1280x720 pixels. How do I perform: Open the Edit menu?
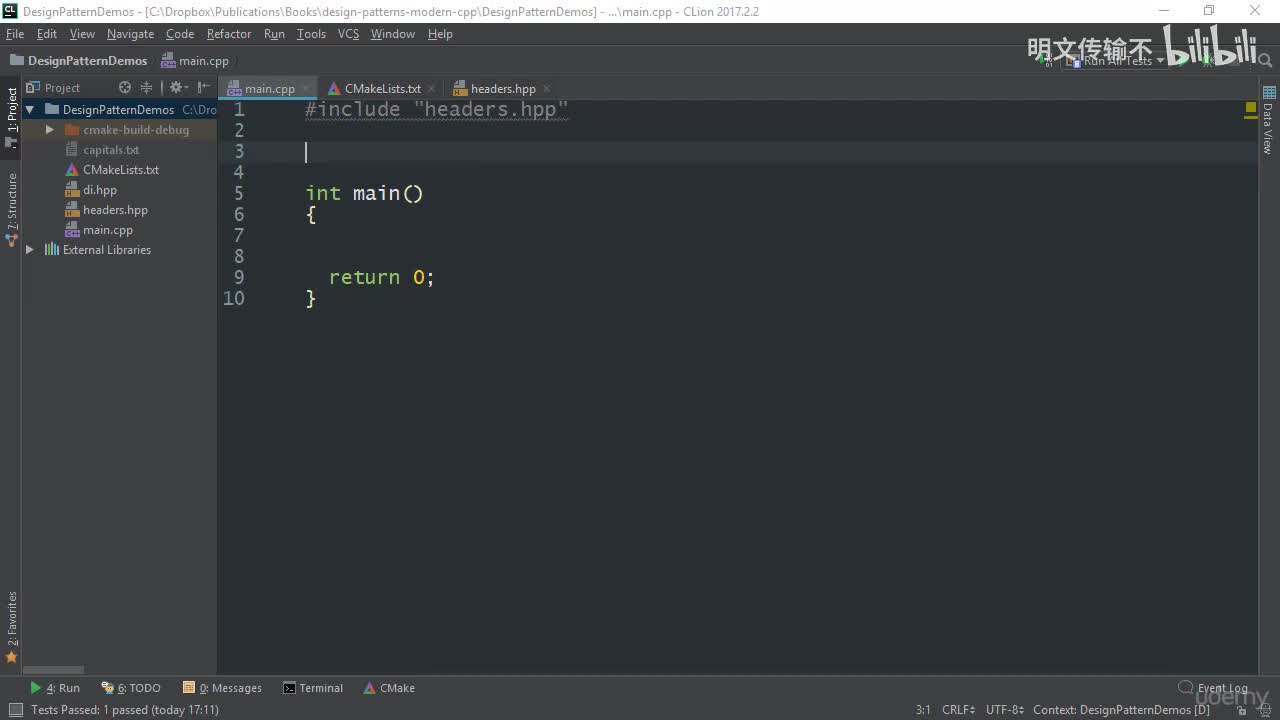click(x=47, y=34)
